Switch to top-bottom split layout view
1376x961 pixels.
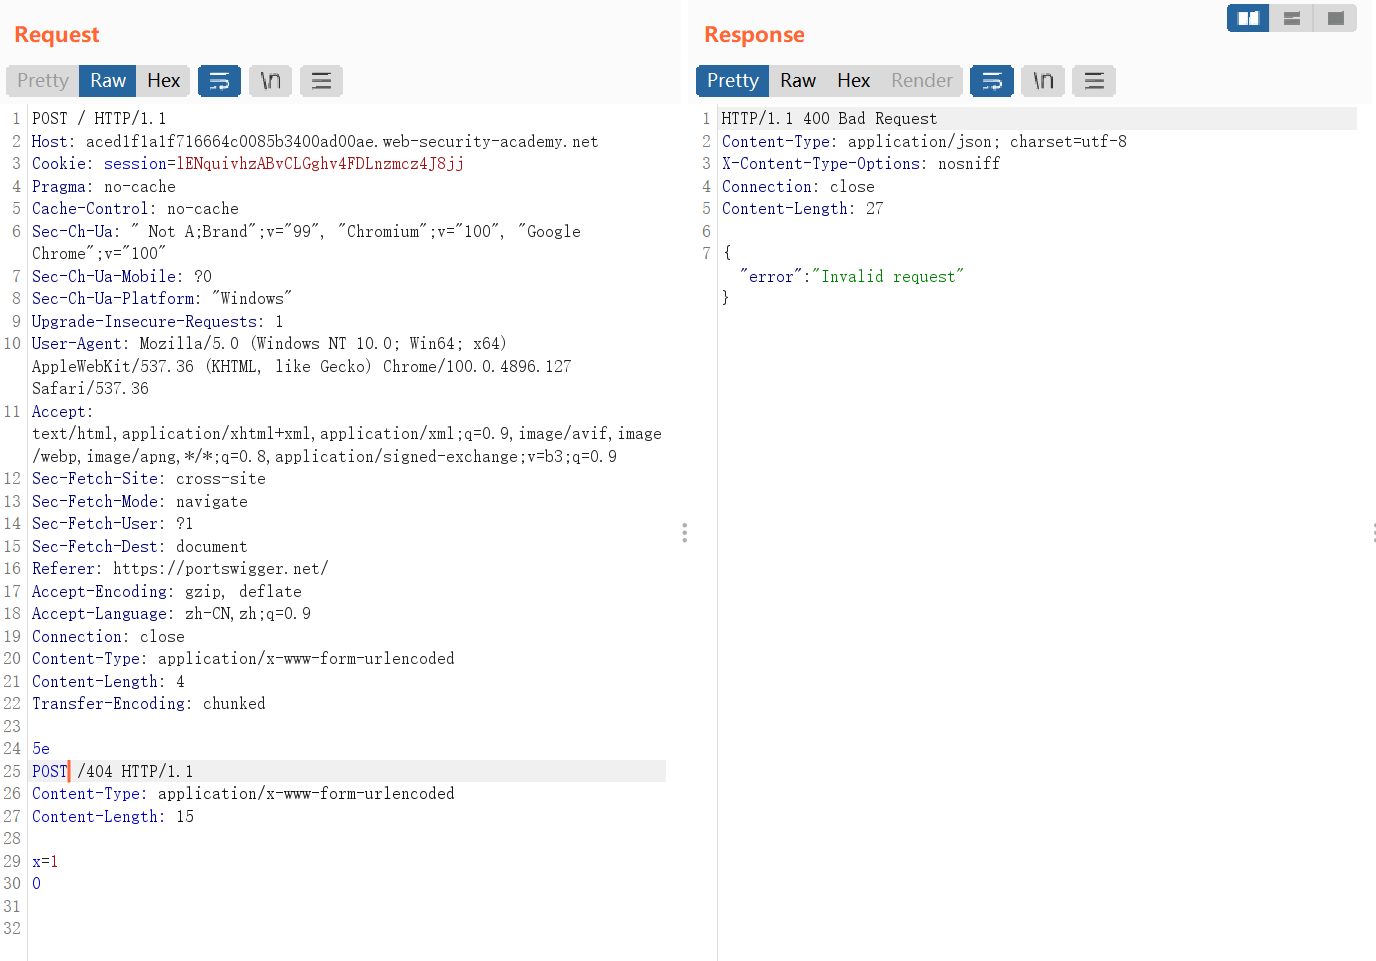tap(1292, 18)
